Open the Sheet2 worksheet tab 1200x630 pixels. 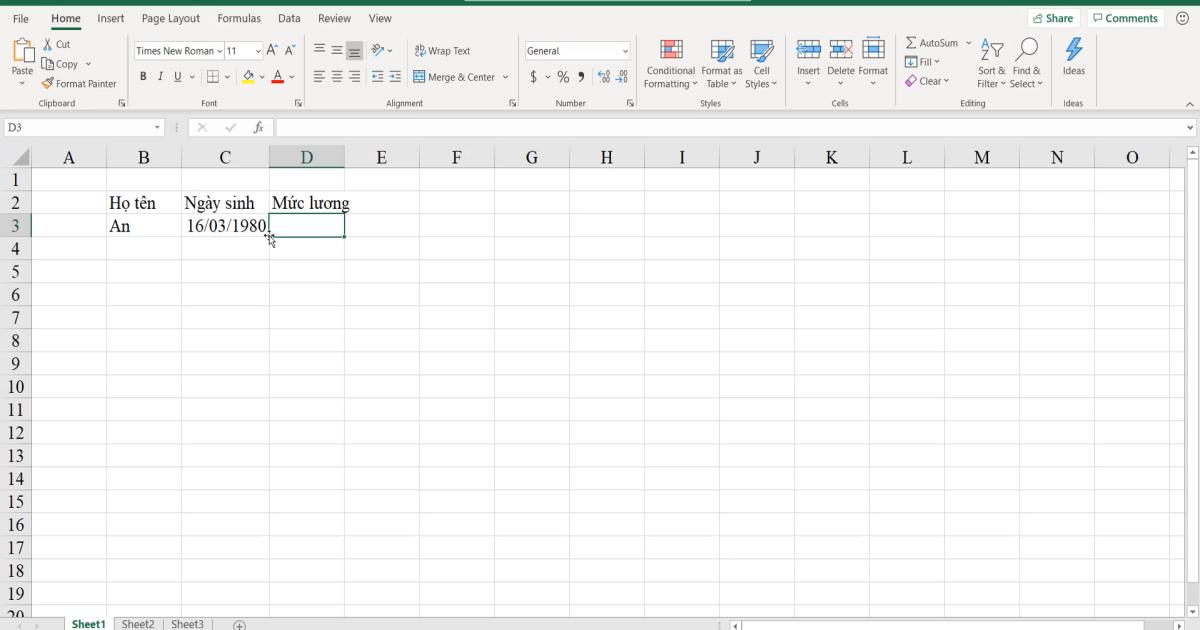point(138,623)
